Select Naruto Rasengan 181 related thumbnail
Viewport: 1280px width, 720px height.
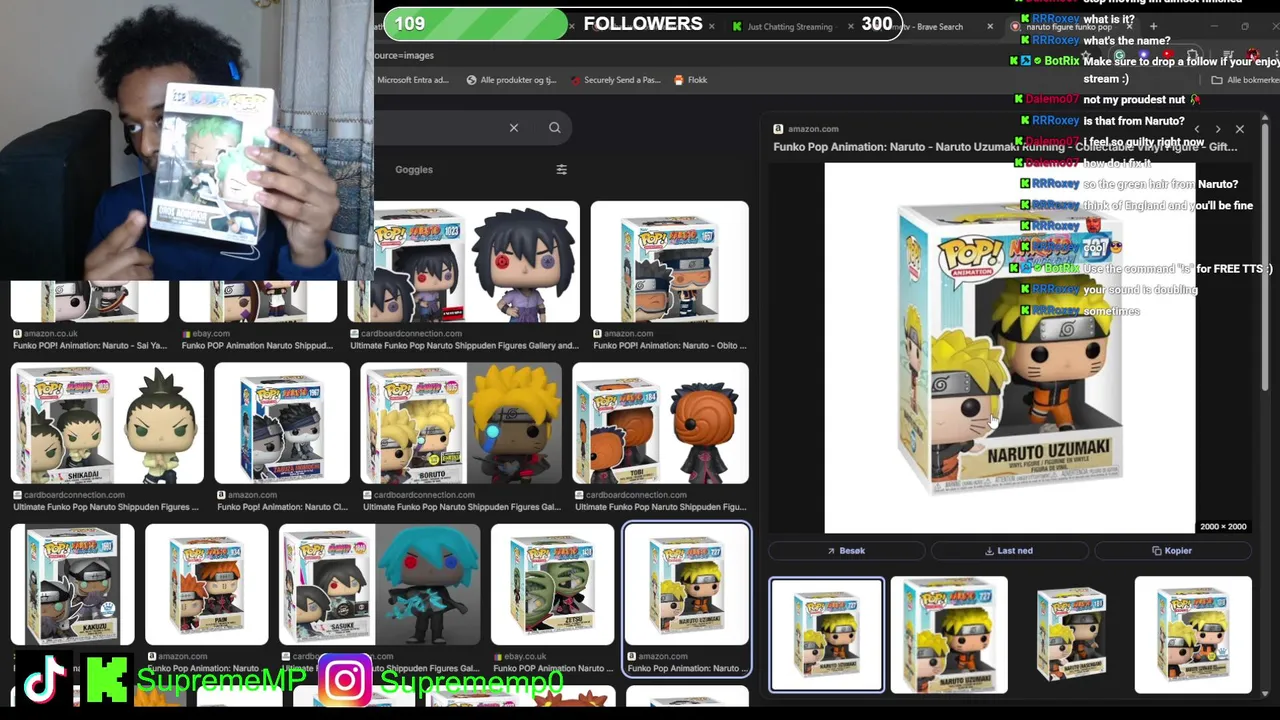tap(1071, 635)
